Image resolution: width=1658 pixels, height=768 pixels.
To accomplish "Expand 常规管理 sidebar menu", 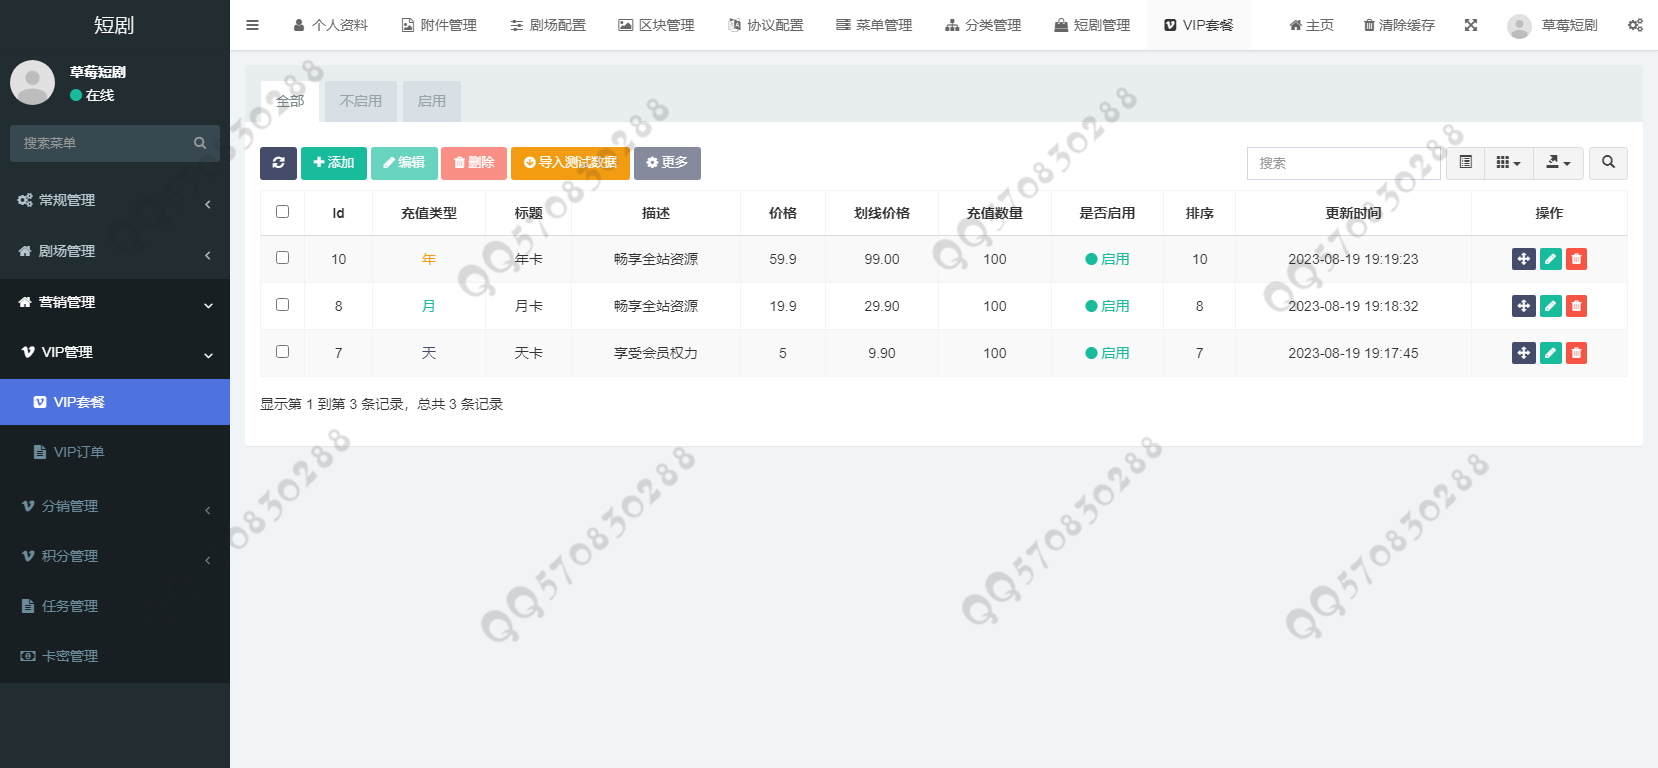I will (x=115, y=200).
